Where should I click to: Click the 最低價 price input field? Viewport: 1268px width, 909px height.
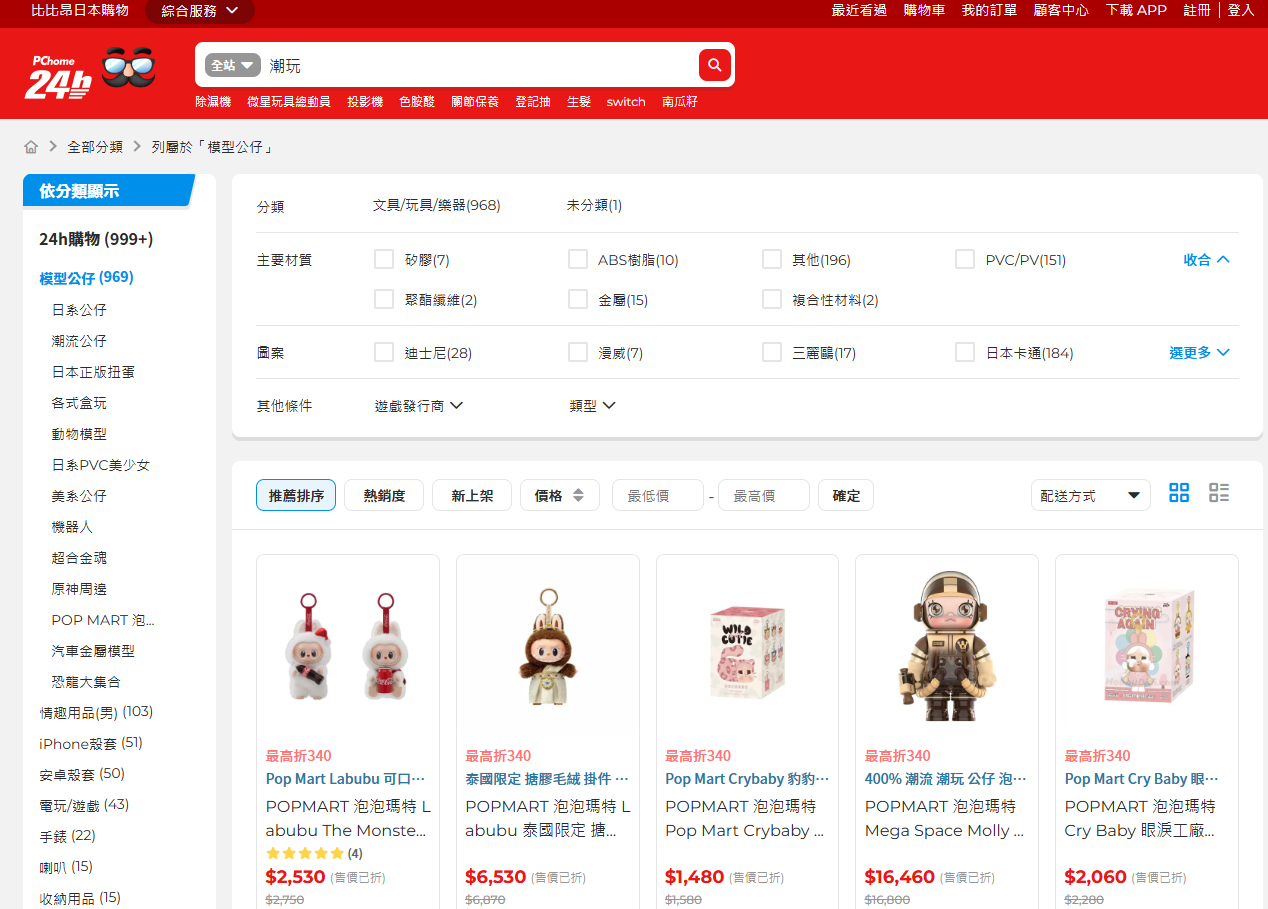click(657, 495)
